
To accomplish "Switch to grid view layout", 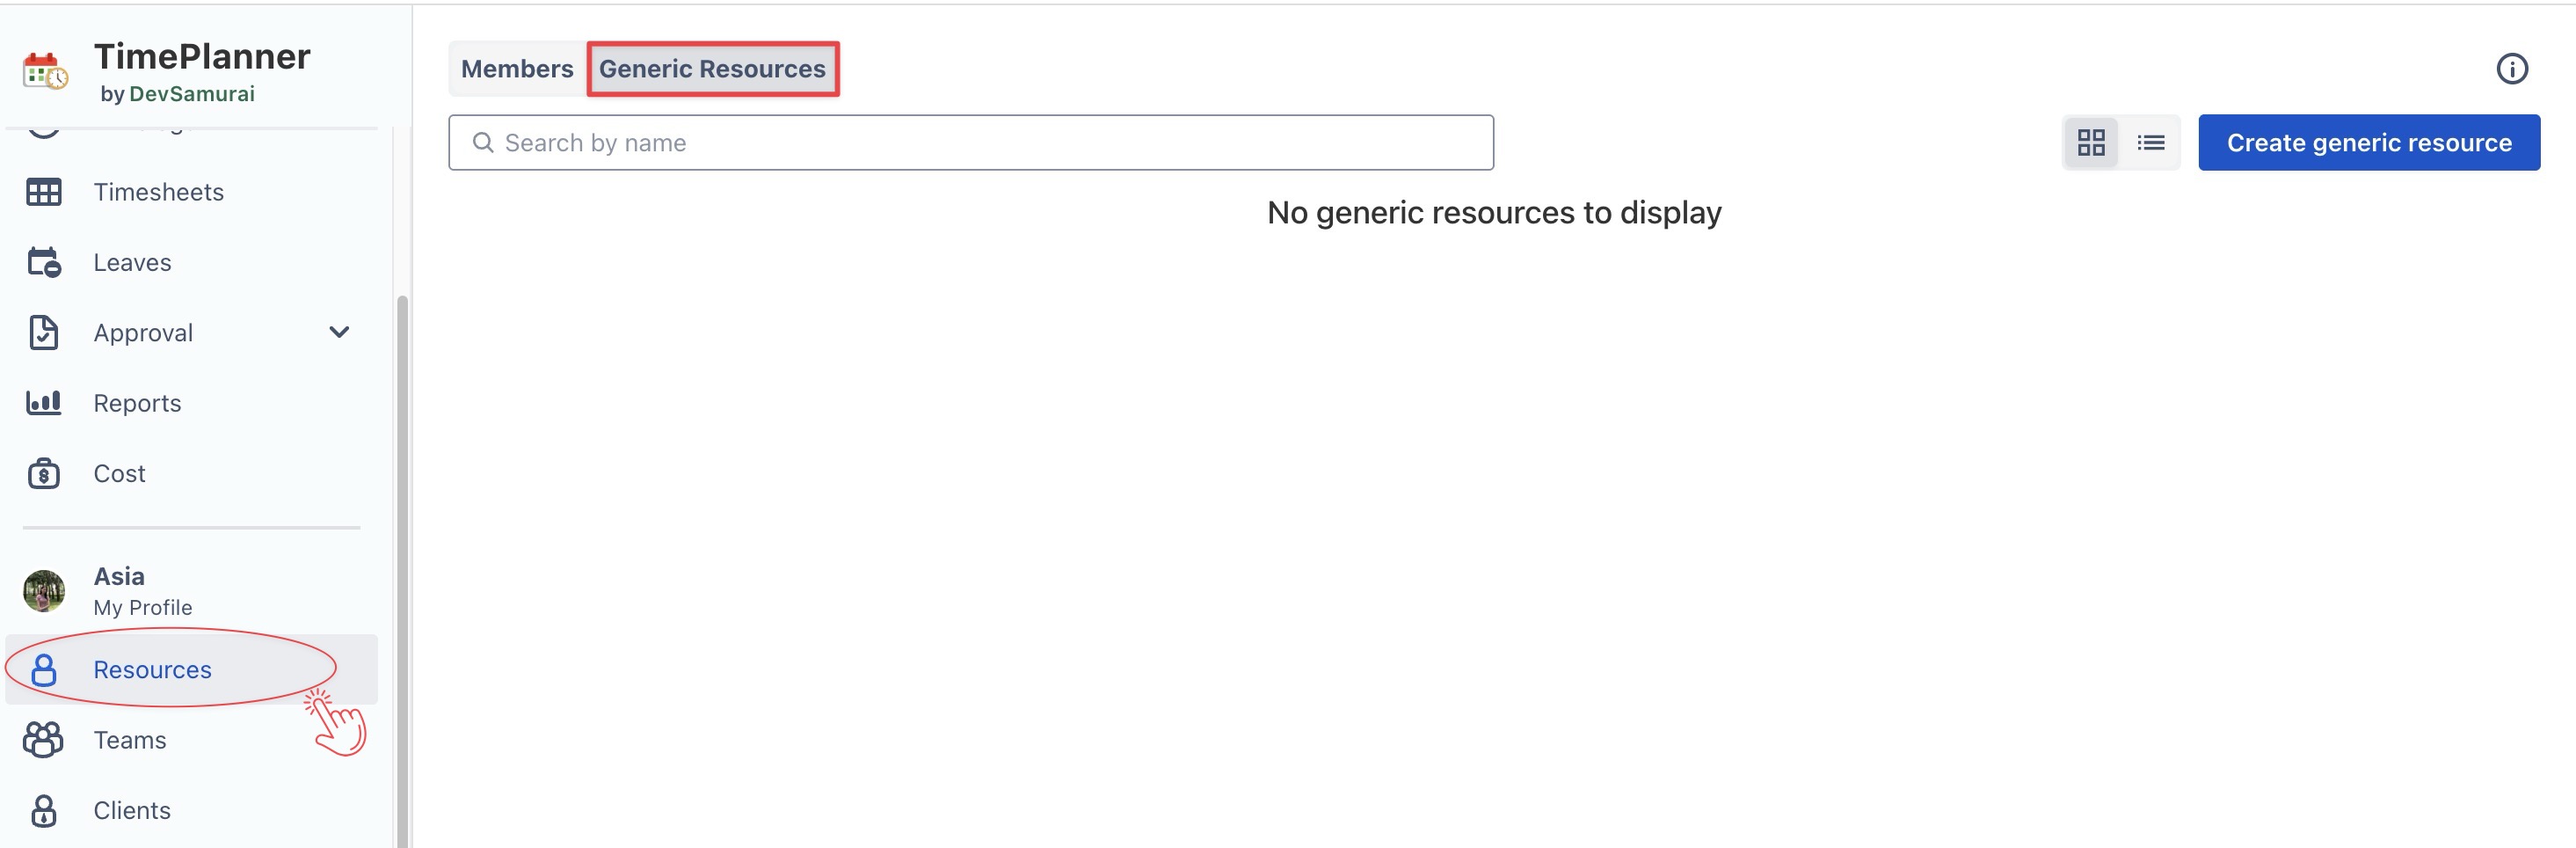I will point(2090,143).
